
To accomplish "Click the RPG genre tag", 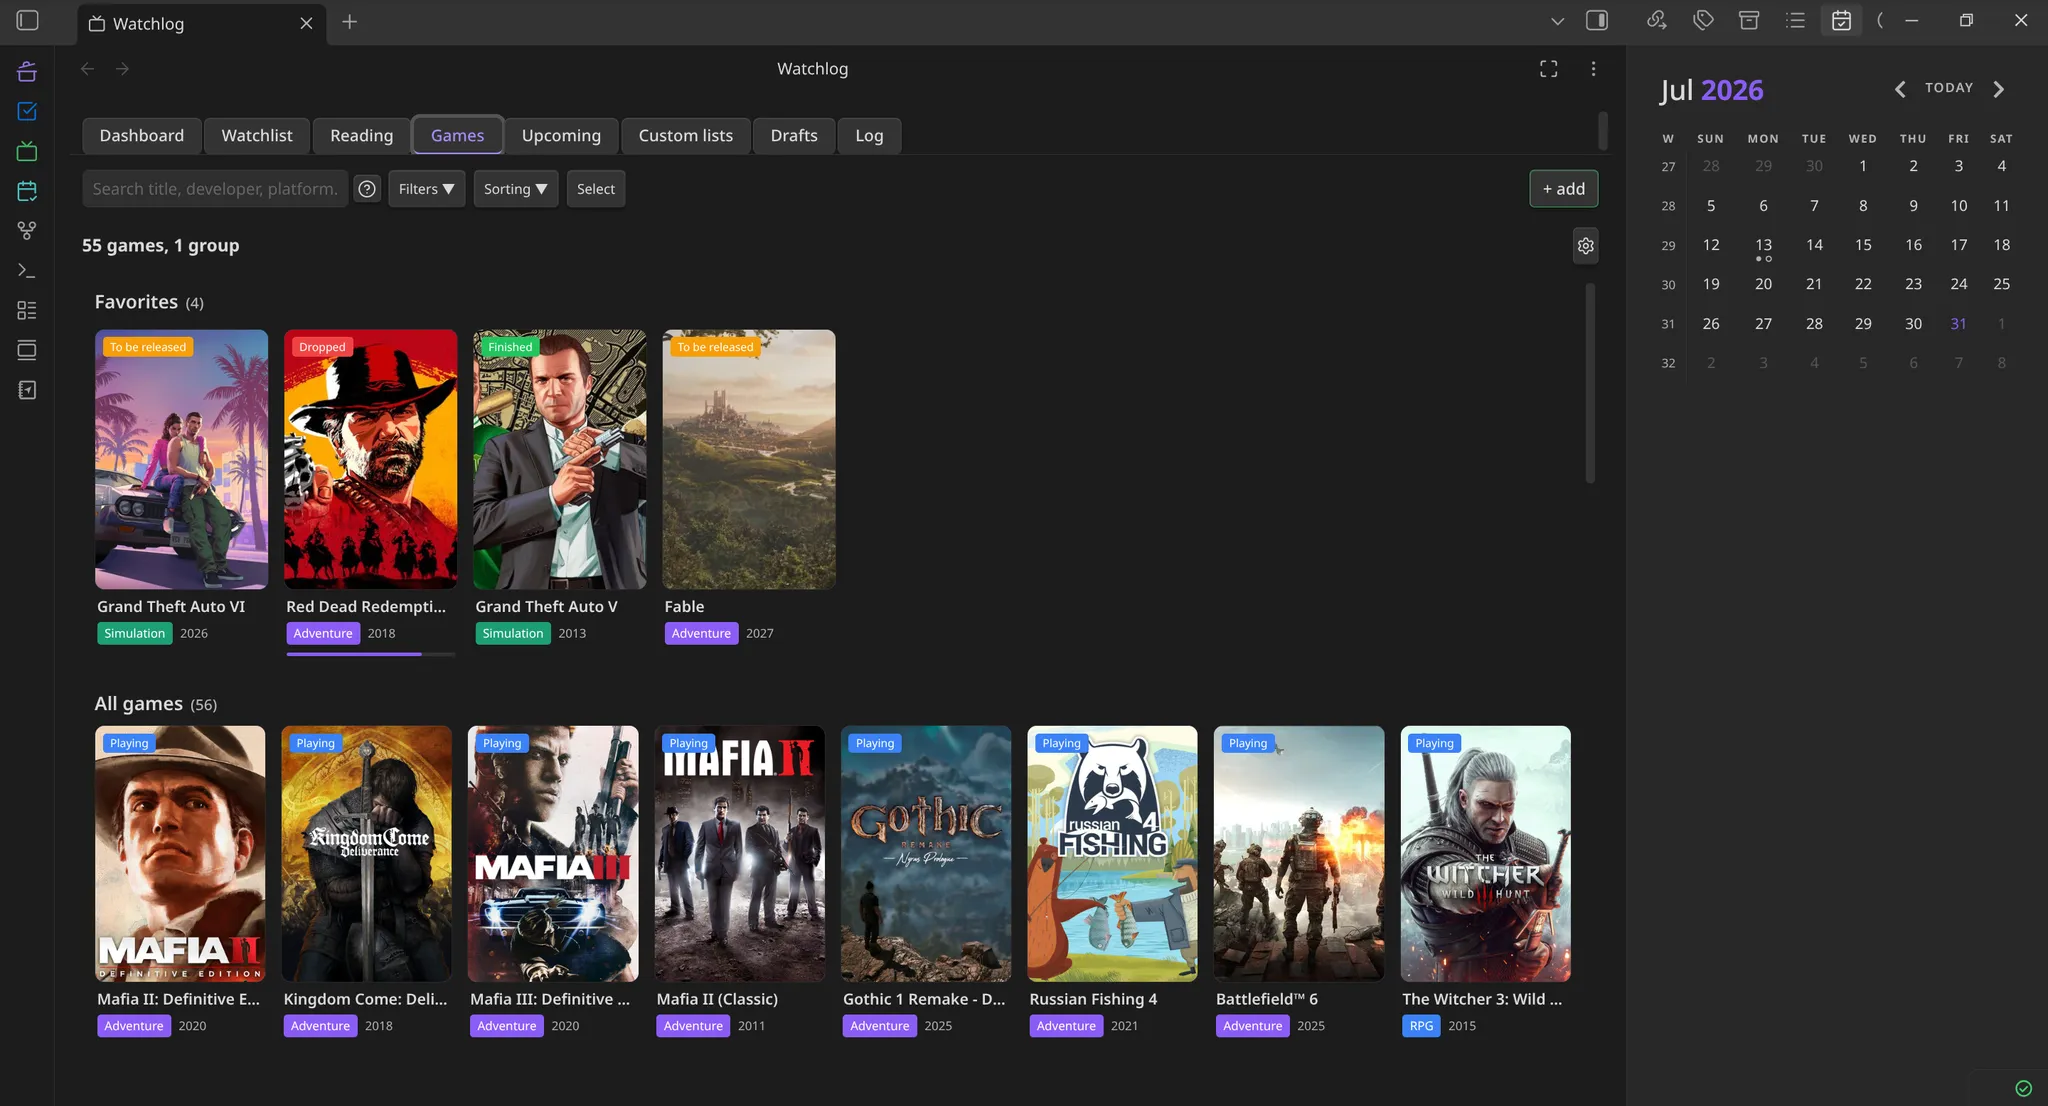I will click(1421, 1026).
